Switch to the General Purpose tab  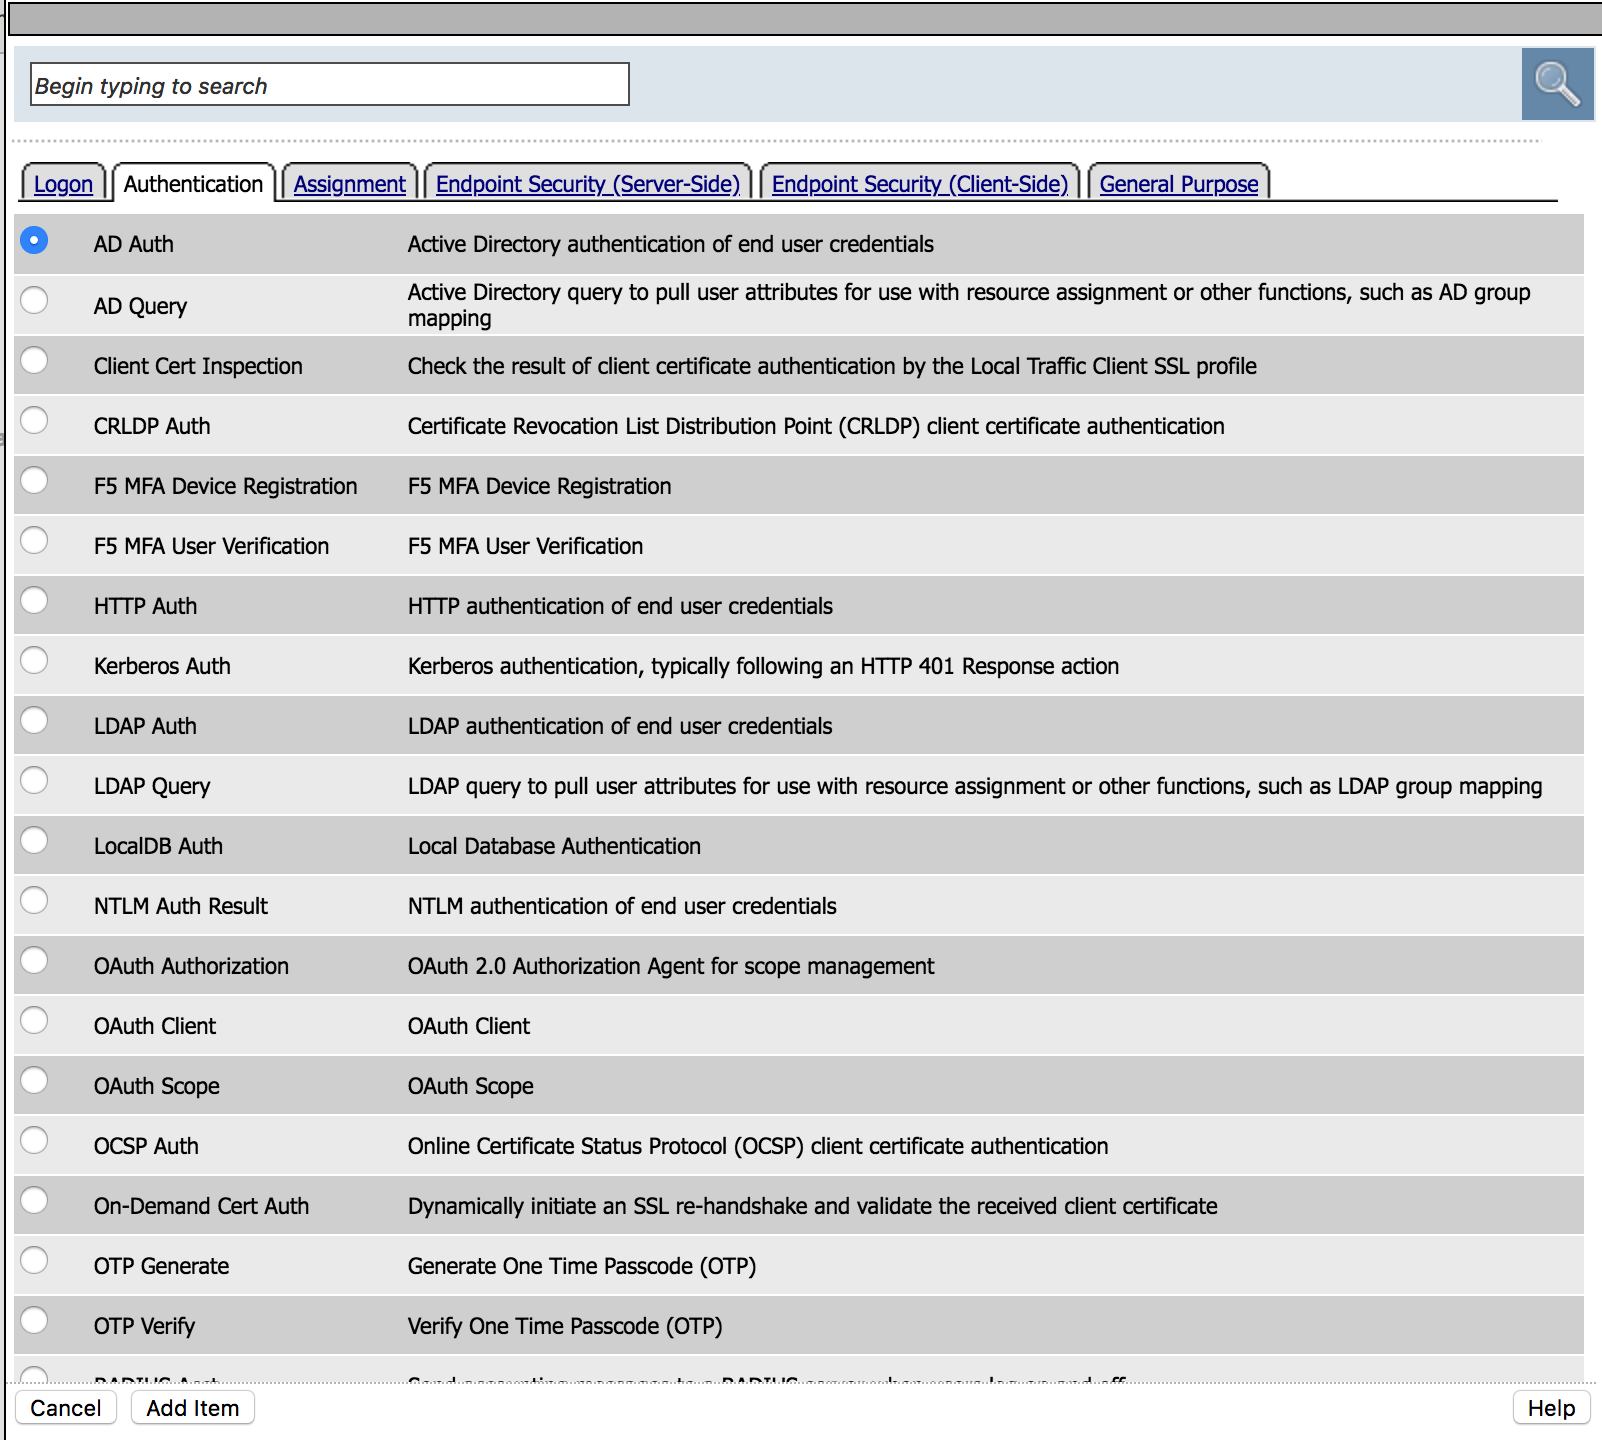tap(1179, 184)
